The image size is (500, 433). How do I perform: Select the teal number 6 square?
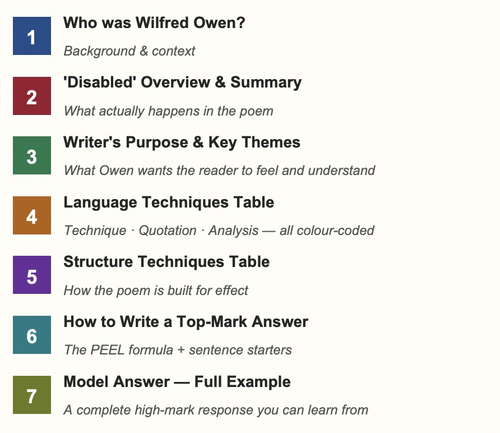click(x=32, y=335)
